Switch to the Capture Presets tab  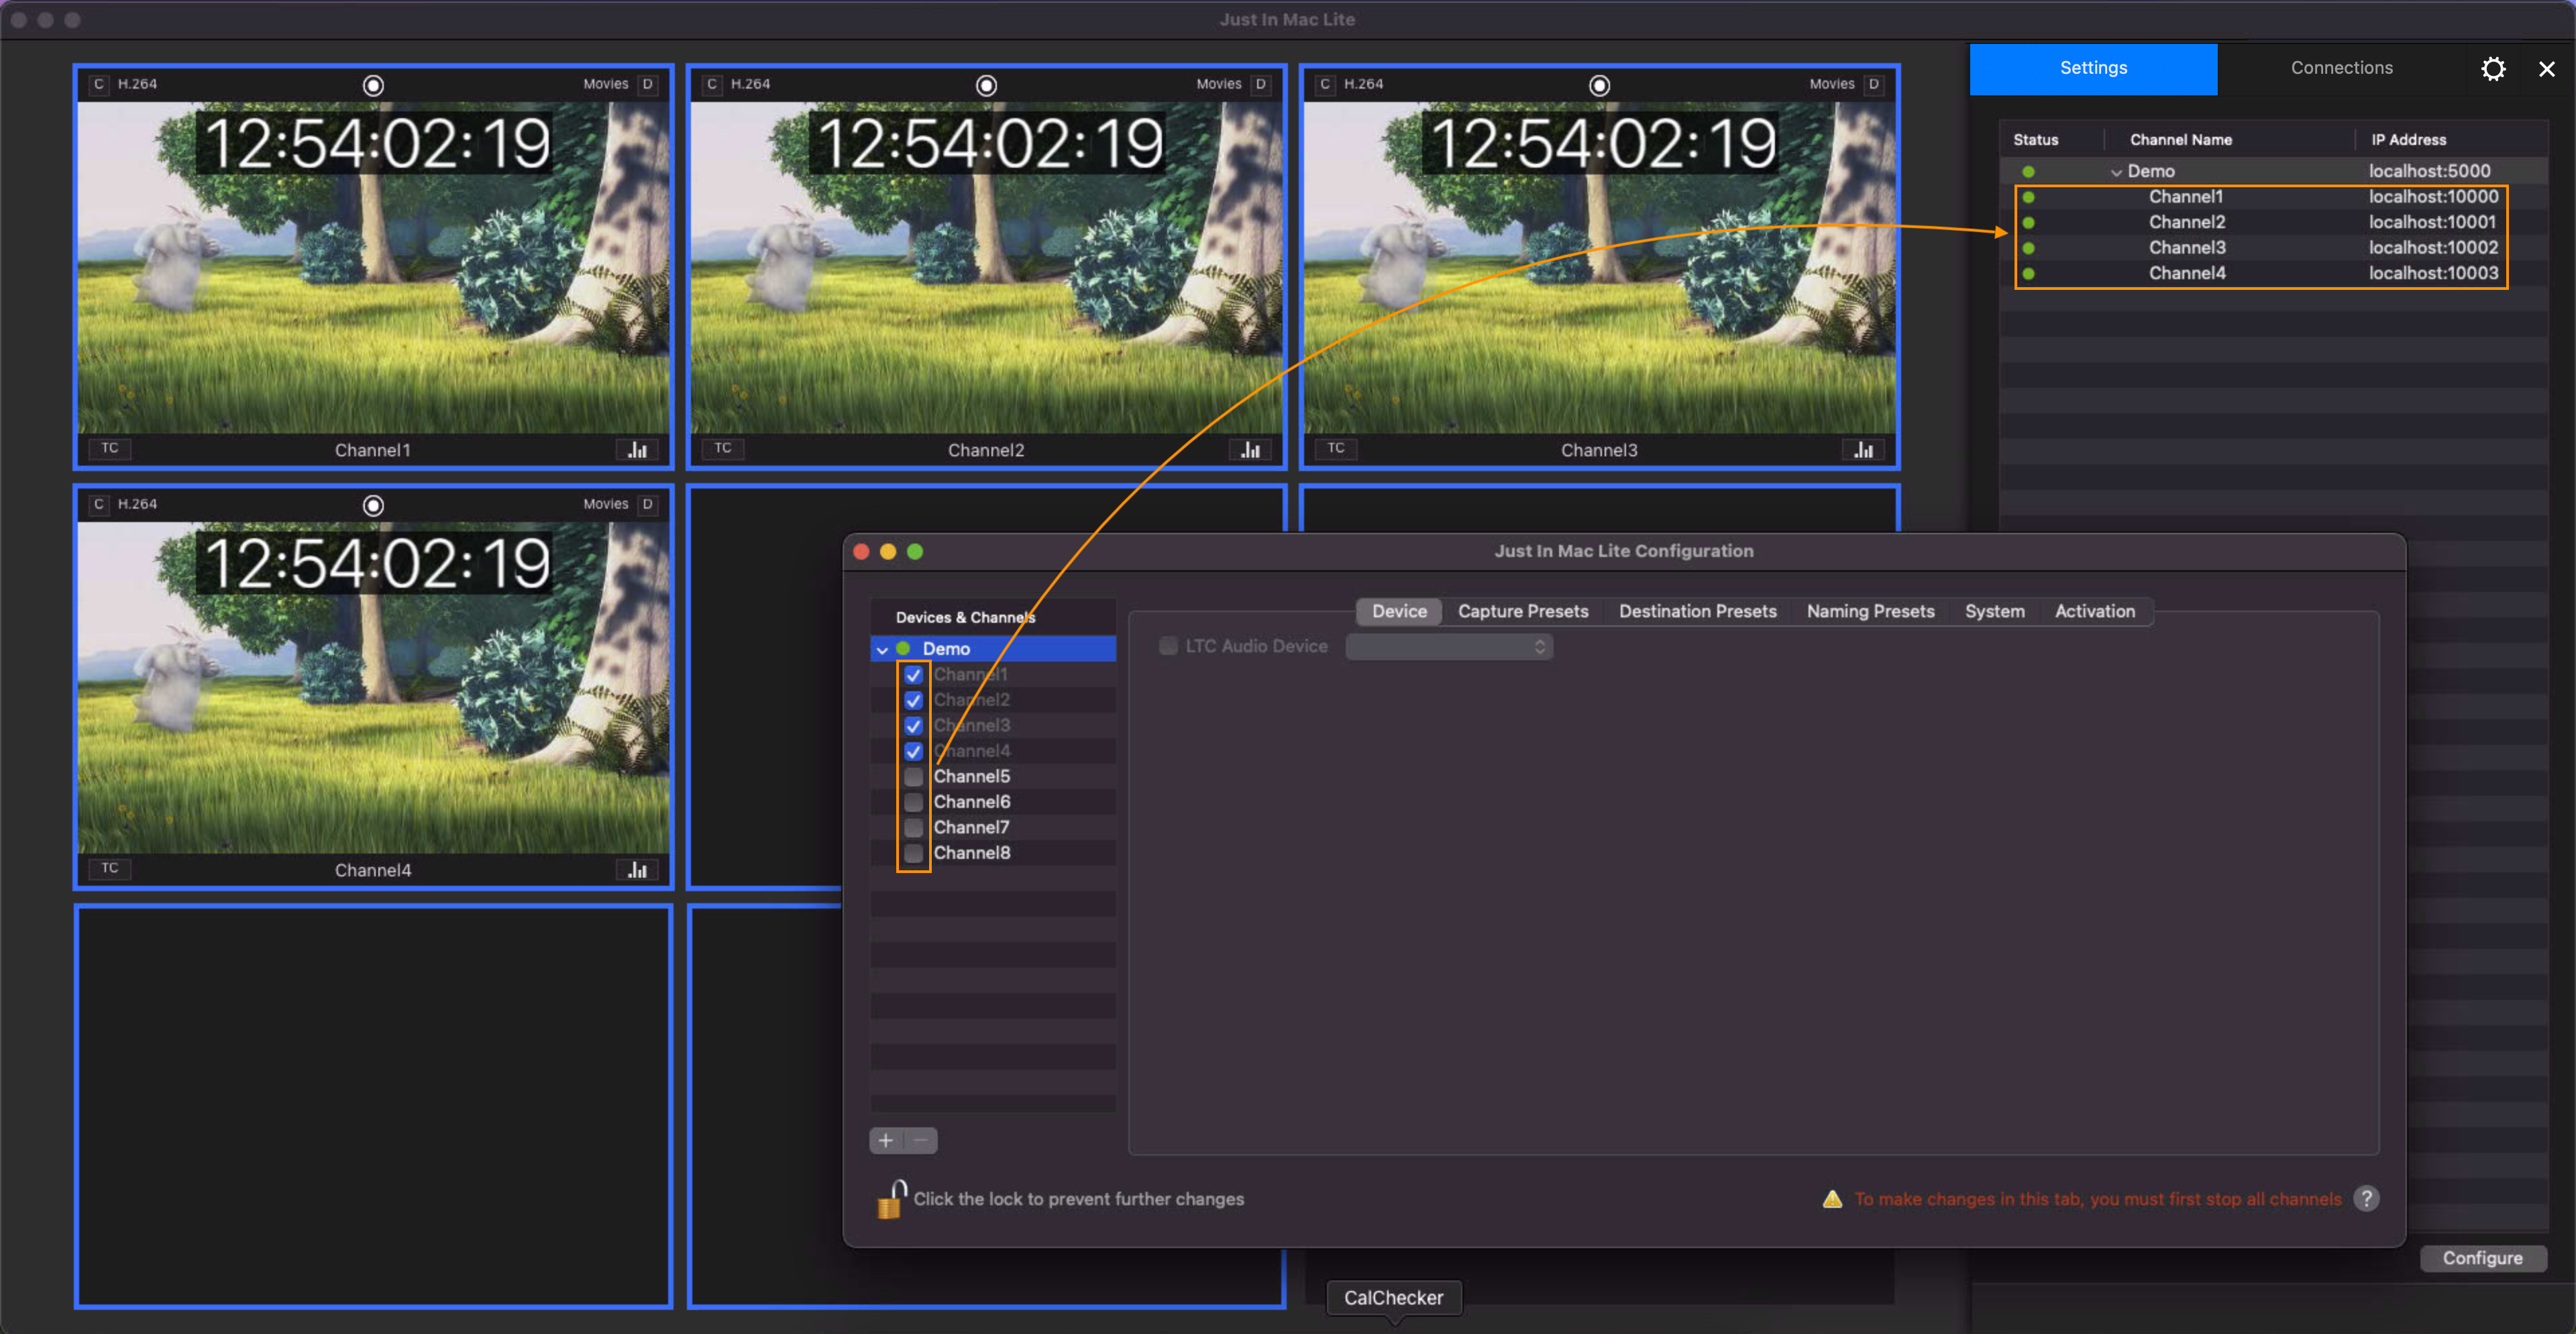[1522, 611]
